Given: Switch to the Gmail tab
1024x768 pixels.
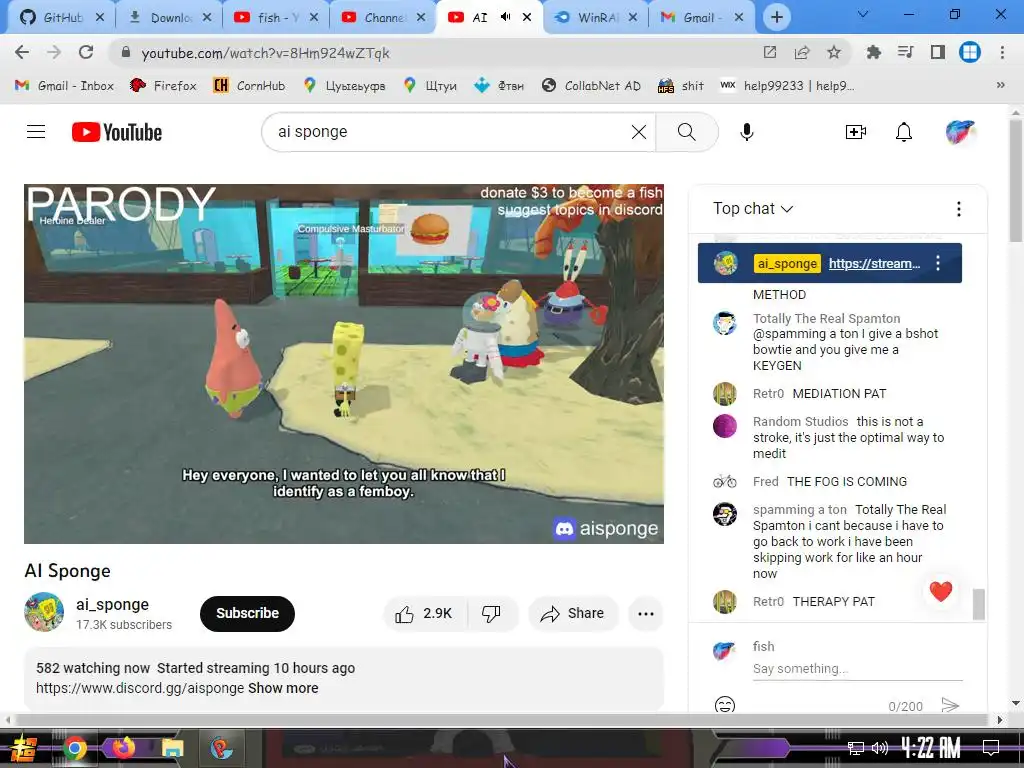Looking at the screenshot, I should pos(701,17).
